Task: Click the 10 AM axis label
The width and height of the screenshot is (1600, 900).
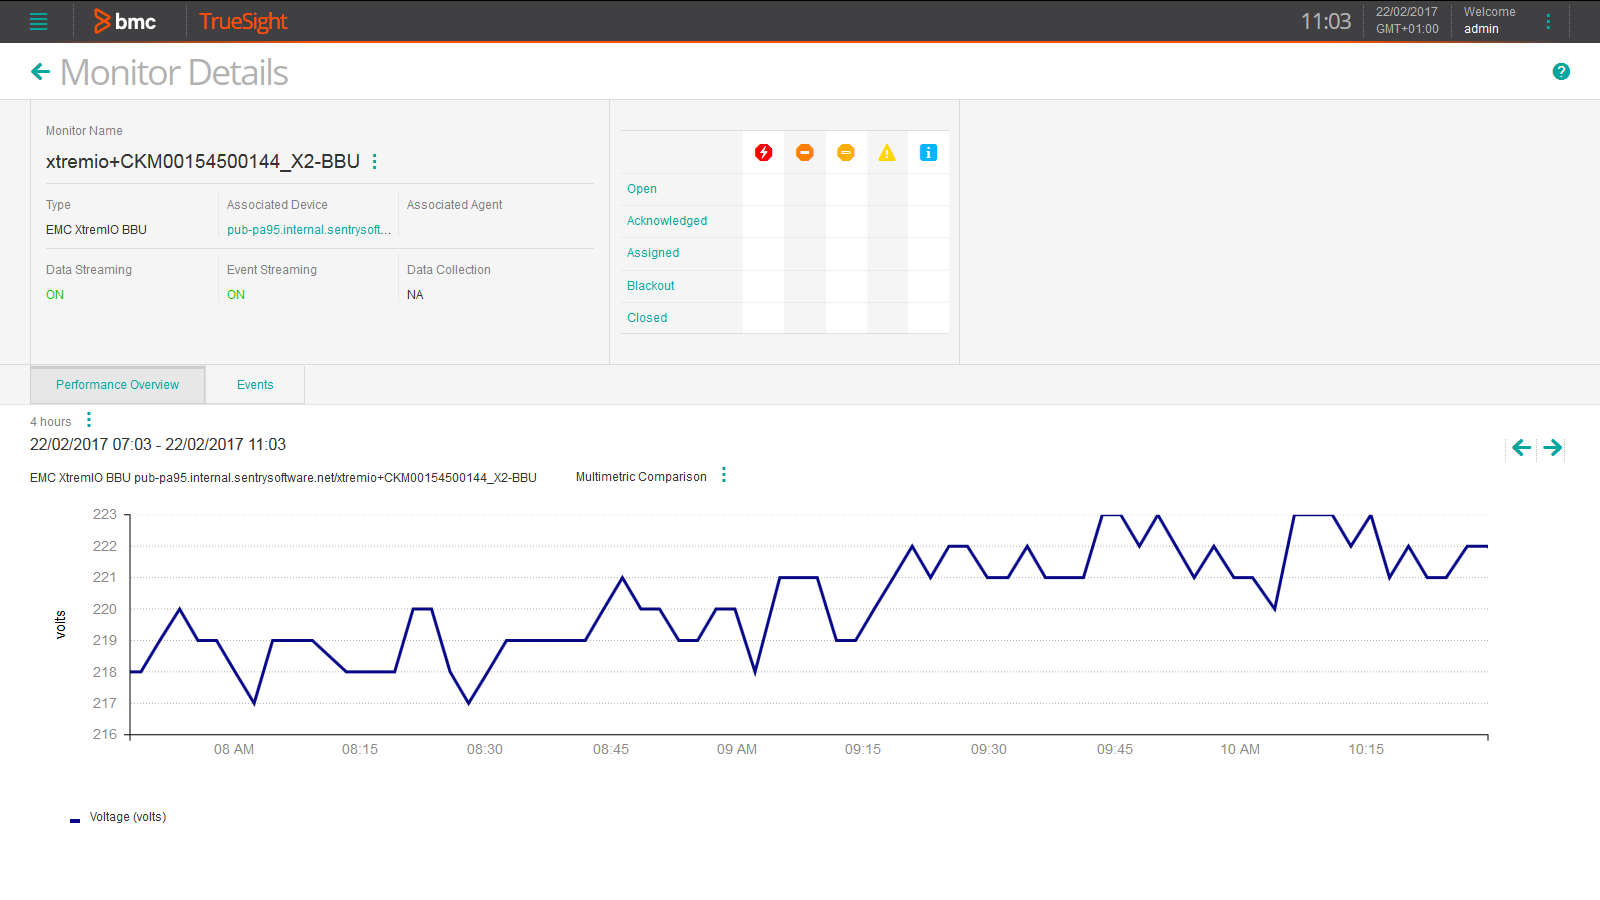Action: point(1240,749)
